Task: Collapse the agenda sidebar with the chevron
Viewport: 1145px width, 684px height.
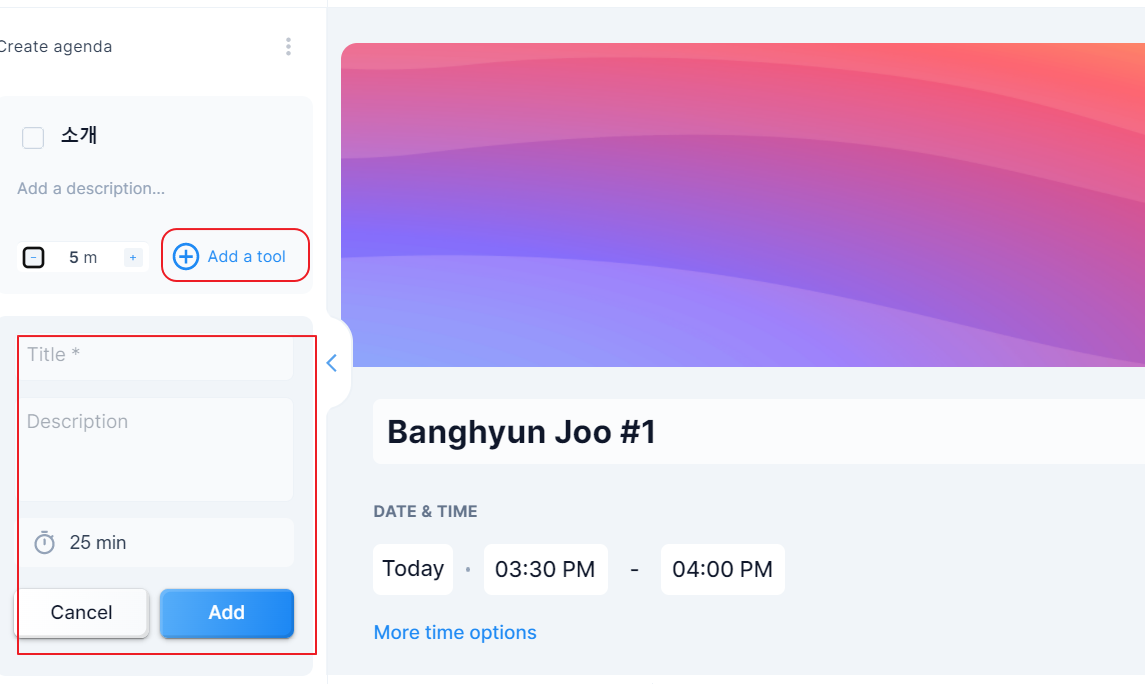Action: [x=332, y=363]
